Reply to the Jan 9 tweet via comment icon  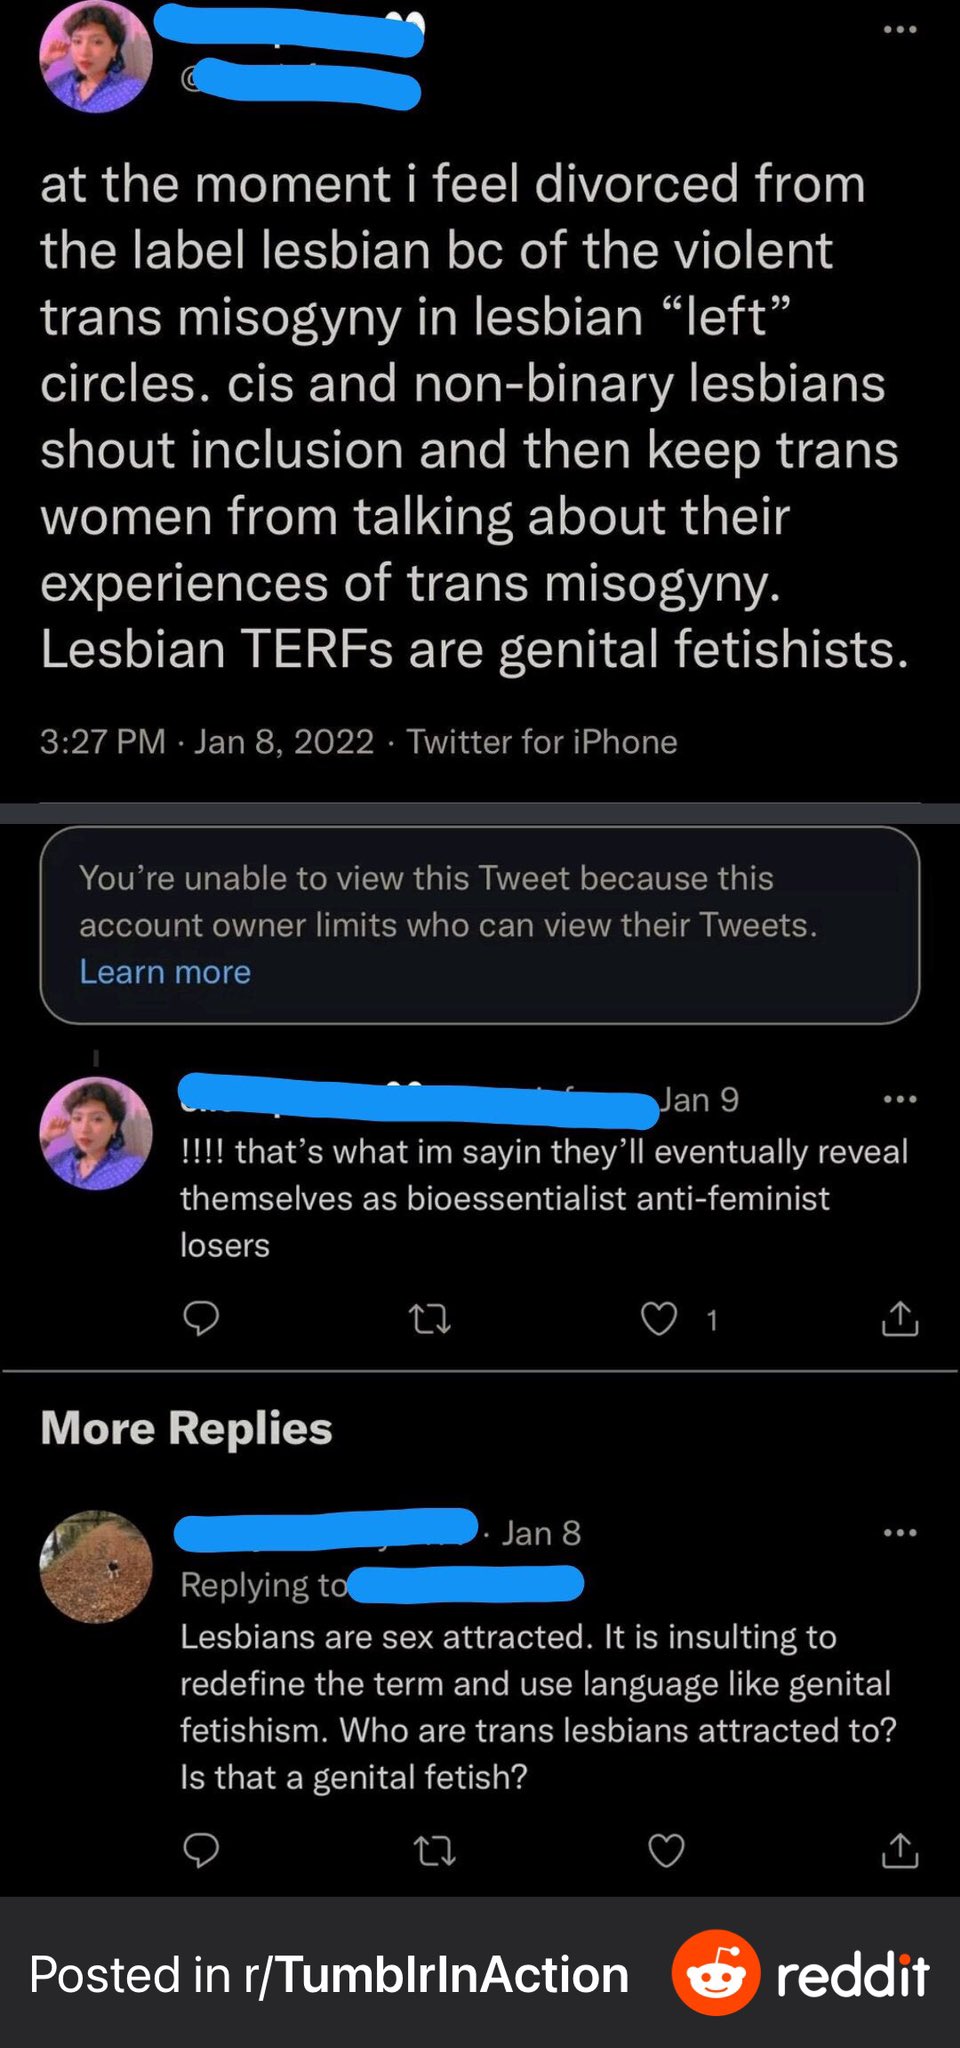point(201,1320)
